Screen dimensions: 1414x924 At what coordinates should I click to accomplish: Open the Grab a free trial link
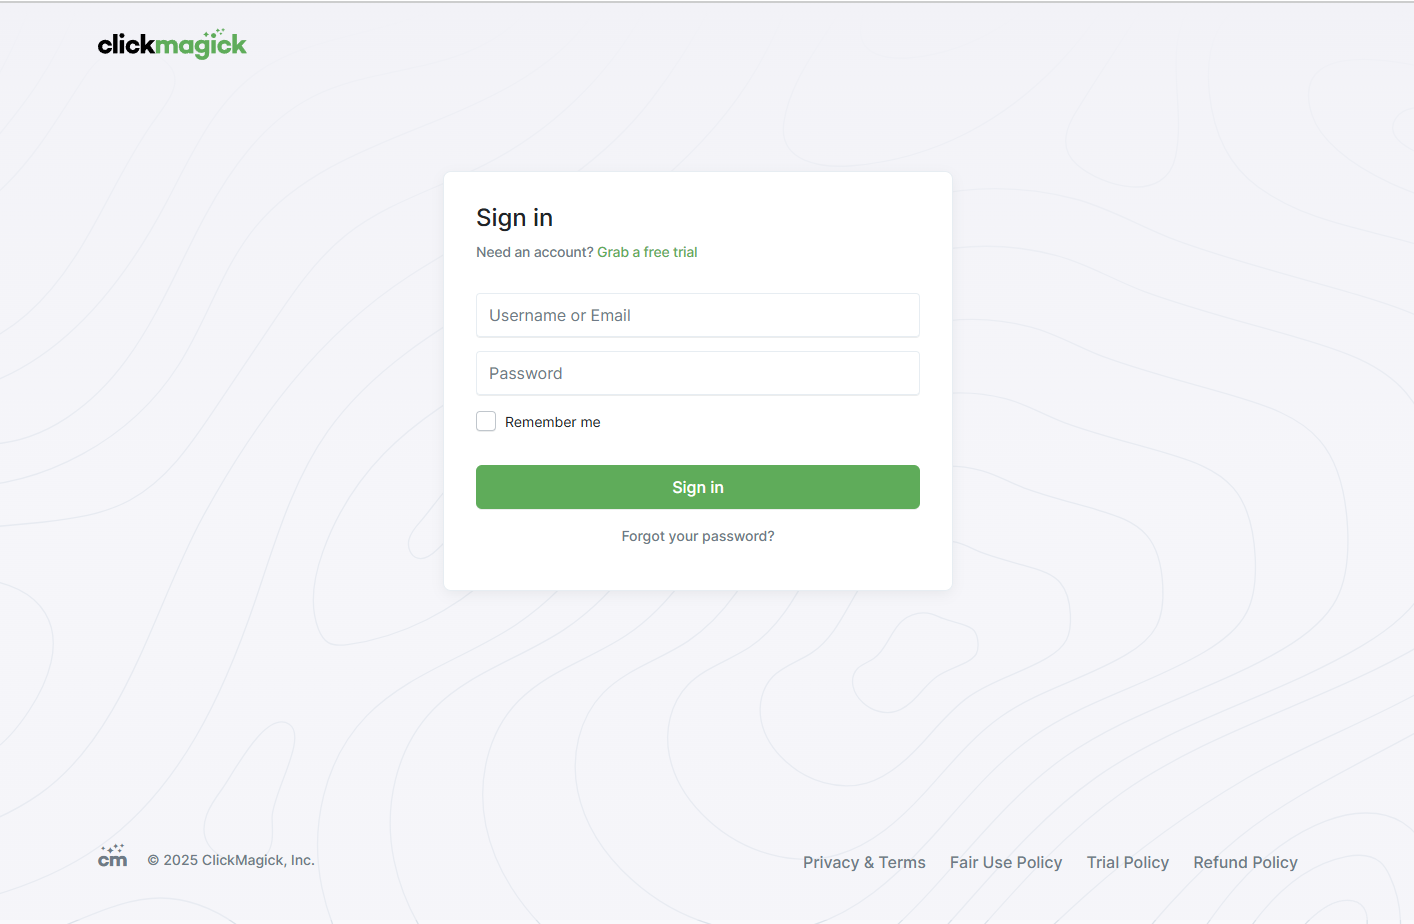tap(647, 252)
